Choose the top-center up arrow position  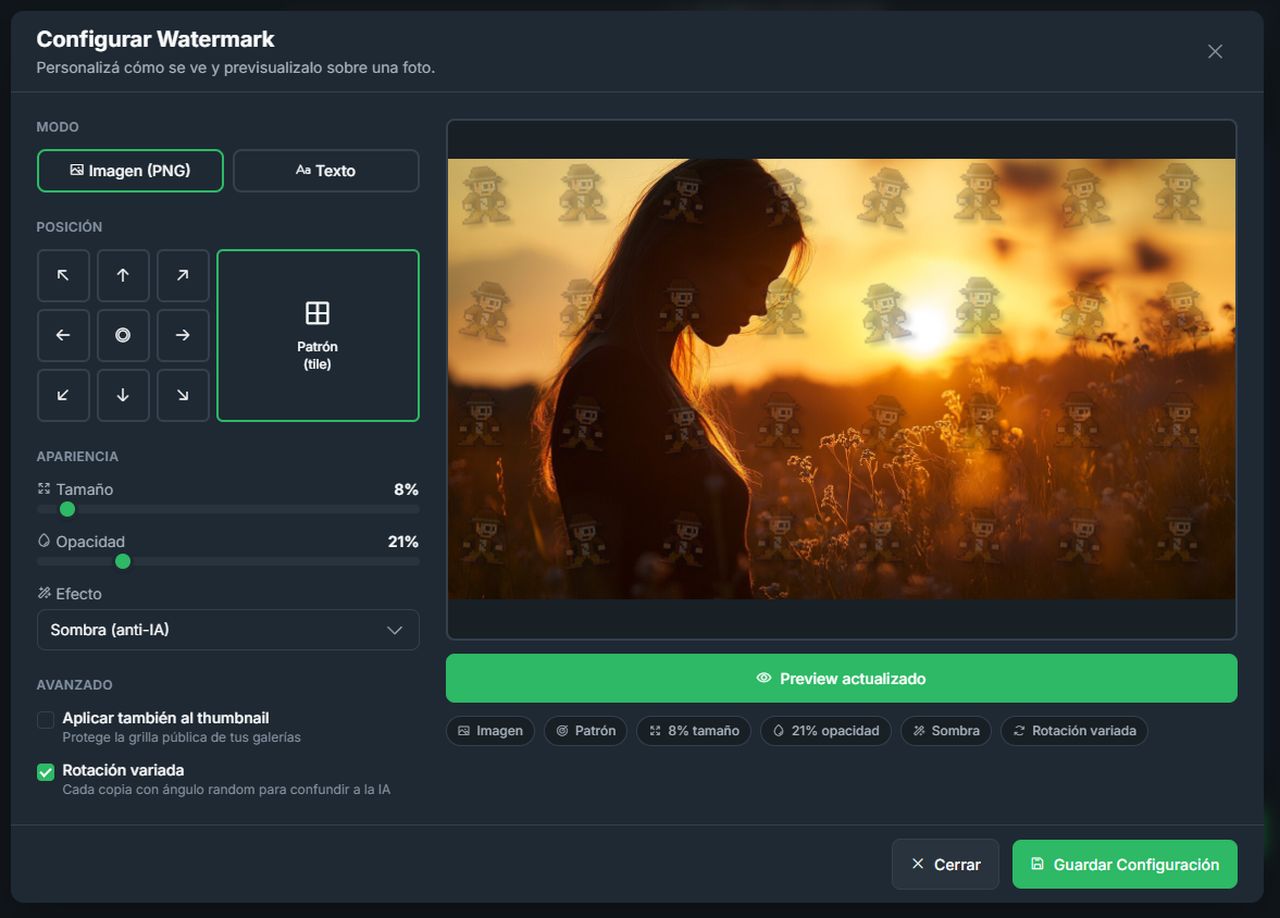(123, 276)
